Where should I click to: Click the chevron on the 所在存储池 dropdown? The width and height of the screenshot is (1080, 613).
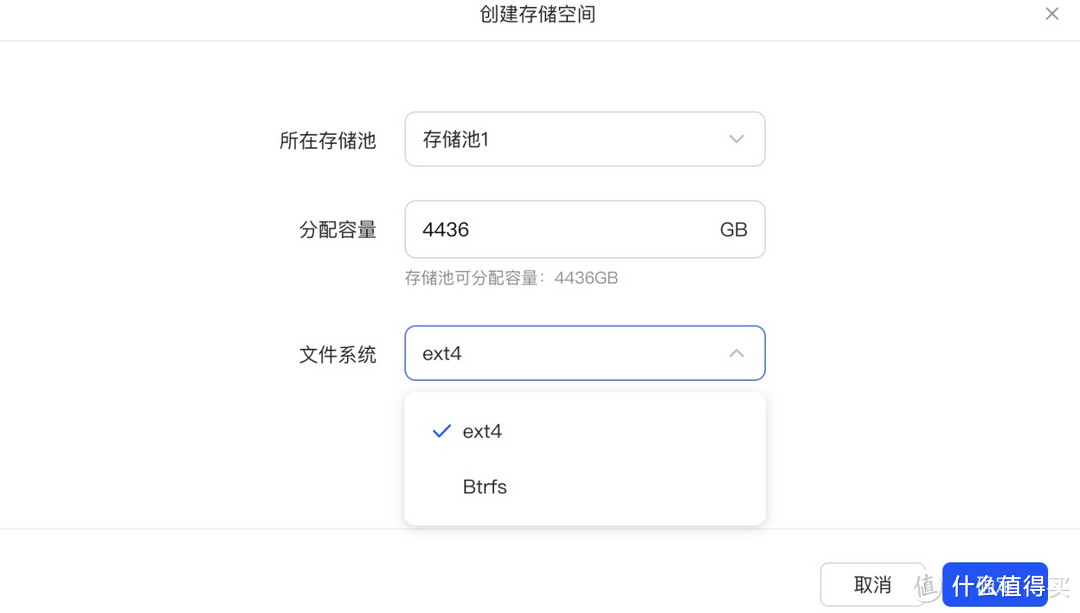(x=736, y=139)
